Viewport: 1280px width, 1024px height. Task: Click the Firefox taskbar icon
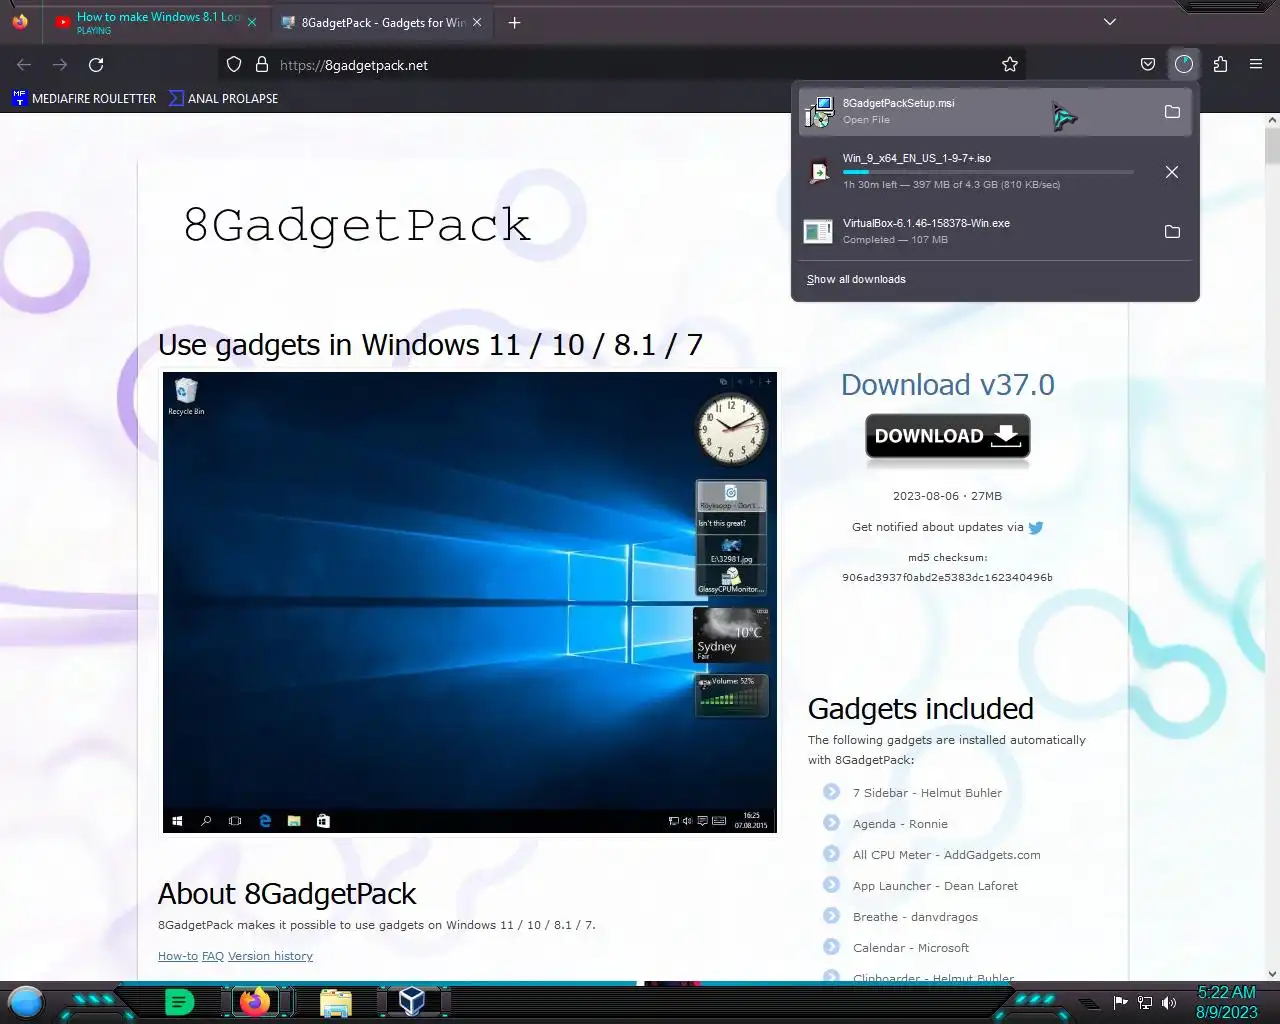255,1002
